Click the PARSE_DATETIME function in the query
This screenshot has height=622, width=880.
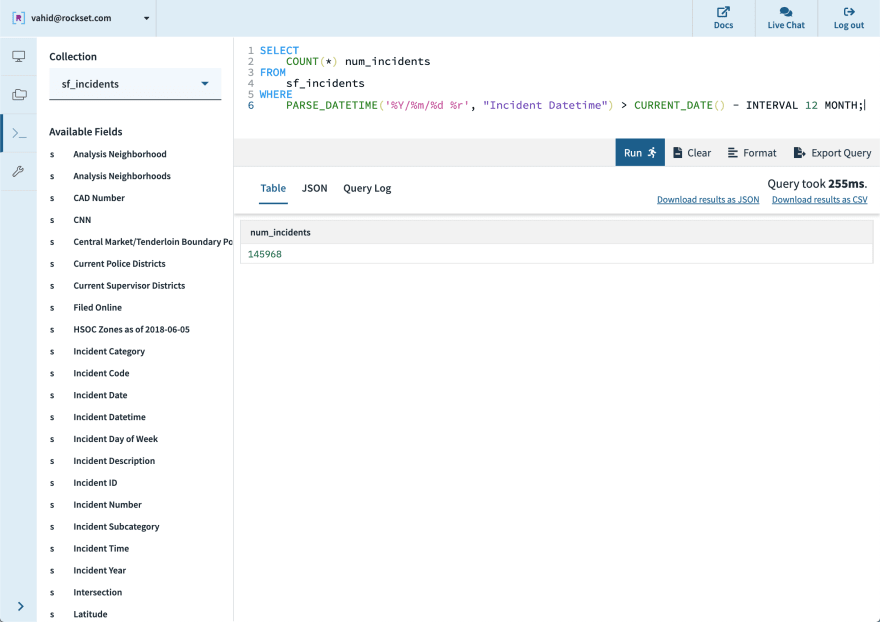(332, 106)
